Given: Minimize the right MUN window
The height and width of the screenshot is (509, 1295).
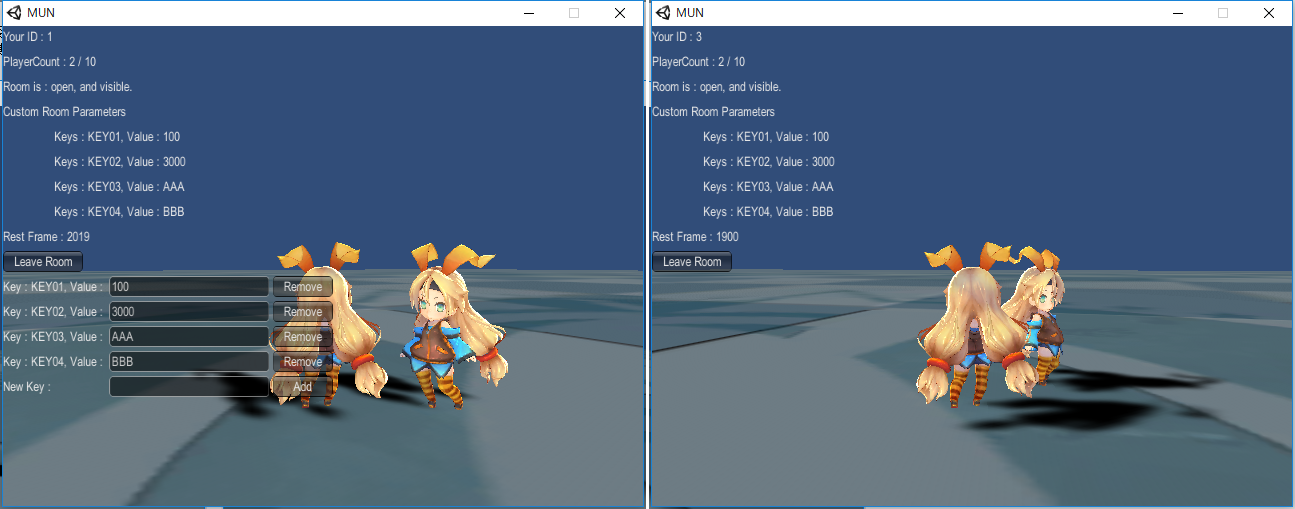Looking at the screenshot, I should click(1177, 13).
